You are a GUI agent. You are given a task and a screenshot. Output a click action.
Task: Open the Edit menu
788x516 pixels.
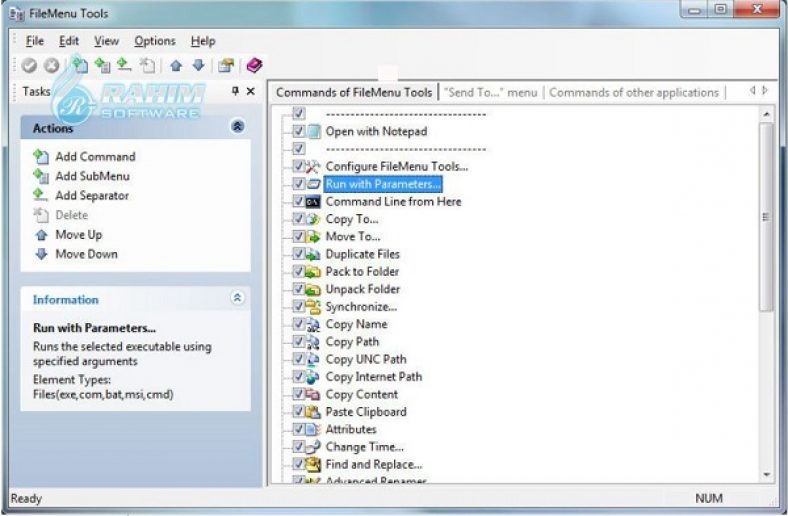[x=69, y=41]
